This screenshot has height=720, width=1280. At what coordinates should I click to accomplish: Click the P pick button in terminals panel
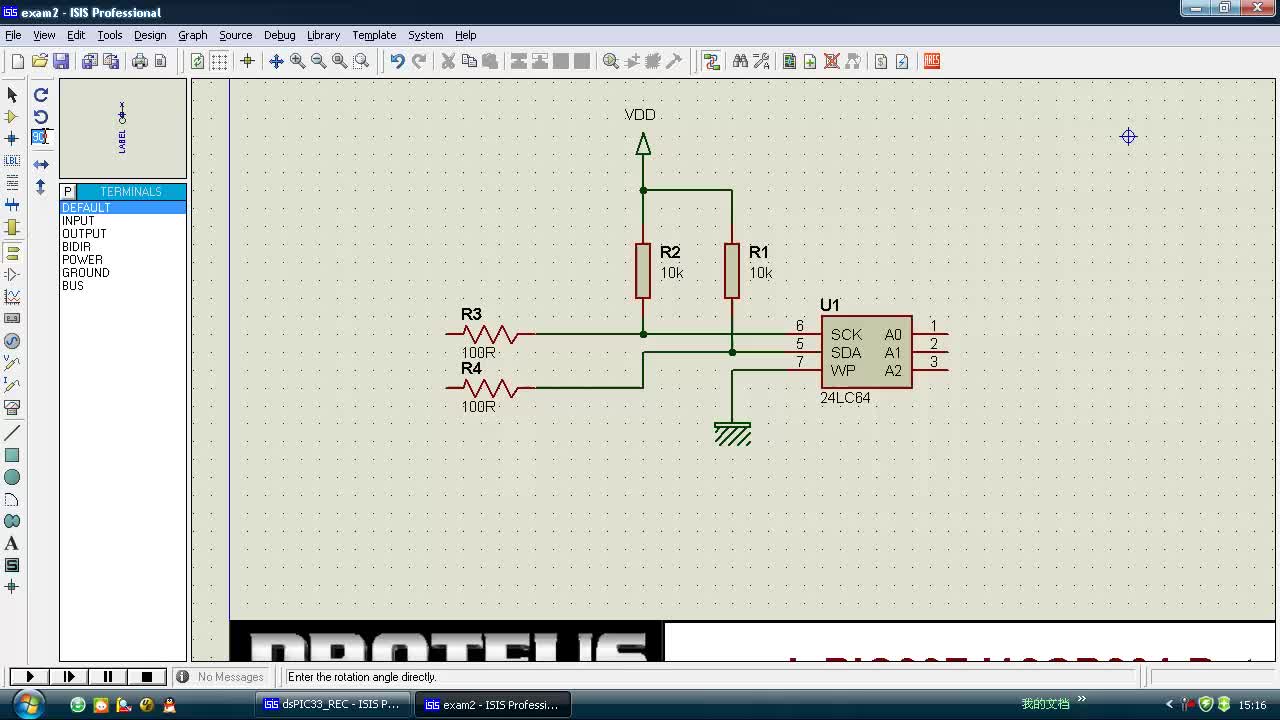tap(68, 191)
